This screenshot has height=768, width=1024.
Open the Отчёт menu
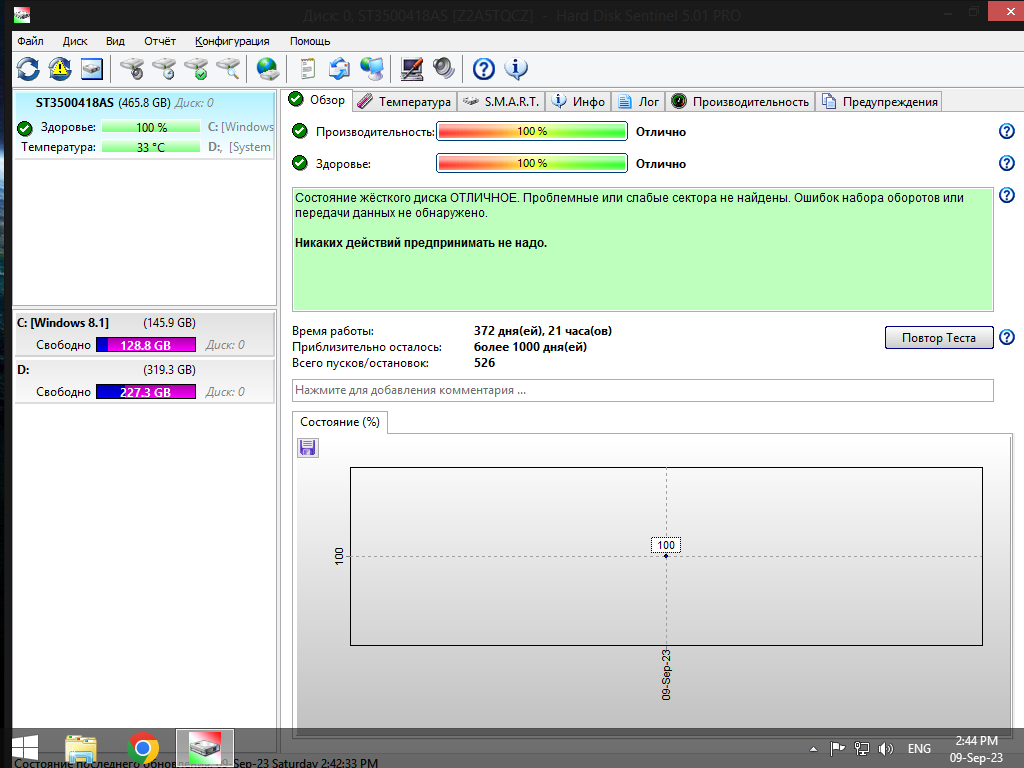tap(159, 41)
